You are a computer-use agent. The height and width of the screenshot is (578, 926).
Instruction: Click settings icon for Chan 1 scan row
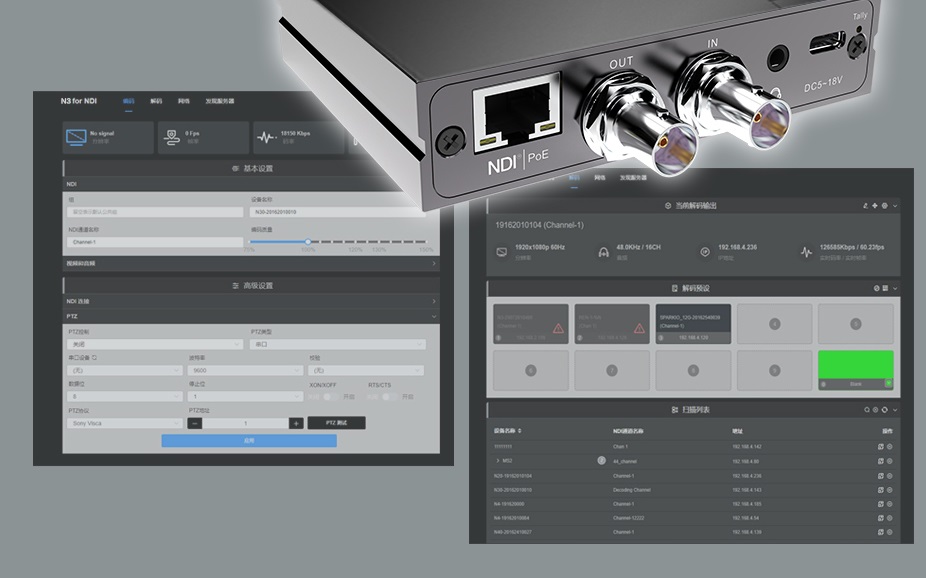tap(889, 446)
